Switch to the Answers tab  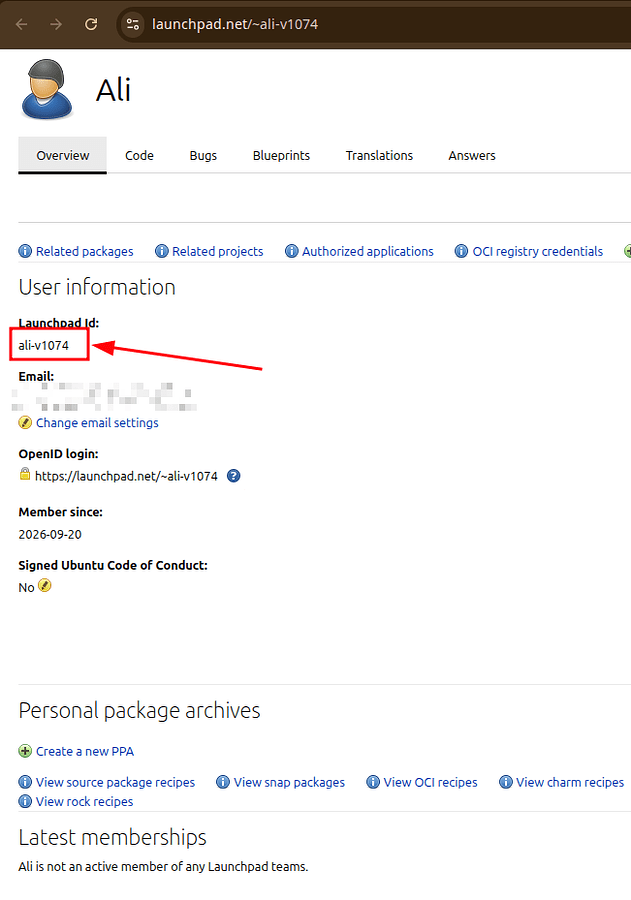click(x=472, y=156)
